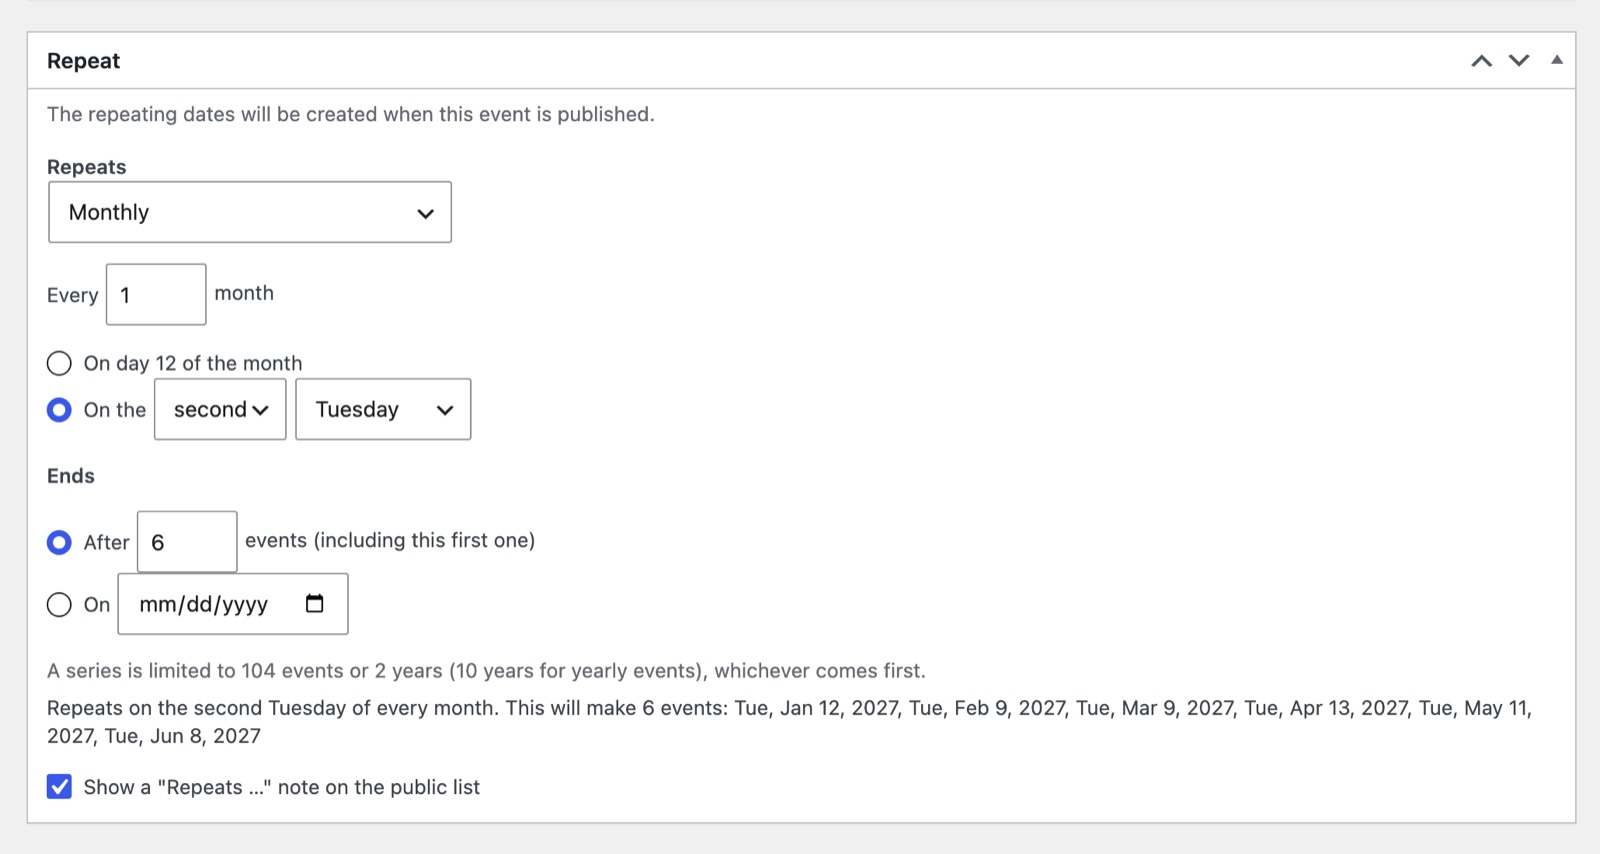Select the 'On the' weekday radio button
The width and height of the screenshot is (1600, 854).
pyautogui.click(x=60, y=410)
